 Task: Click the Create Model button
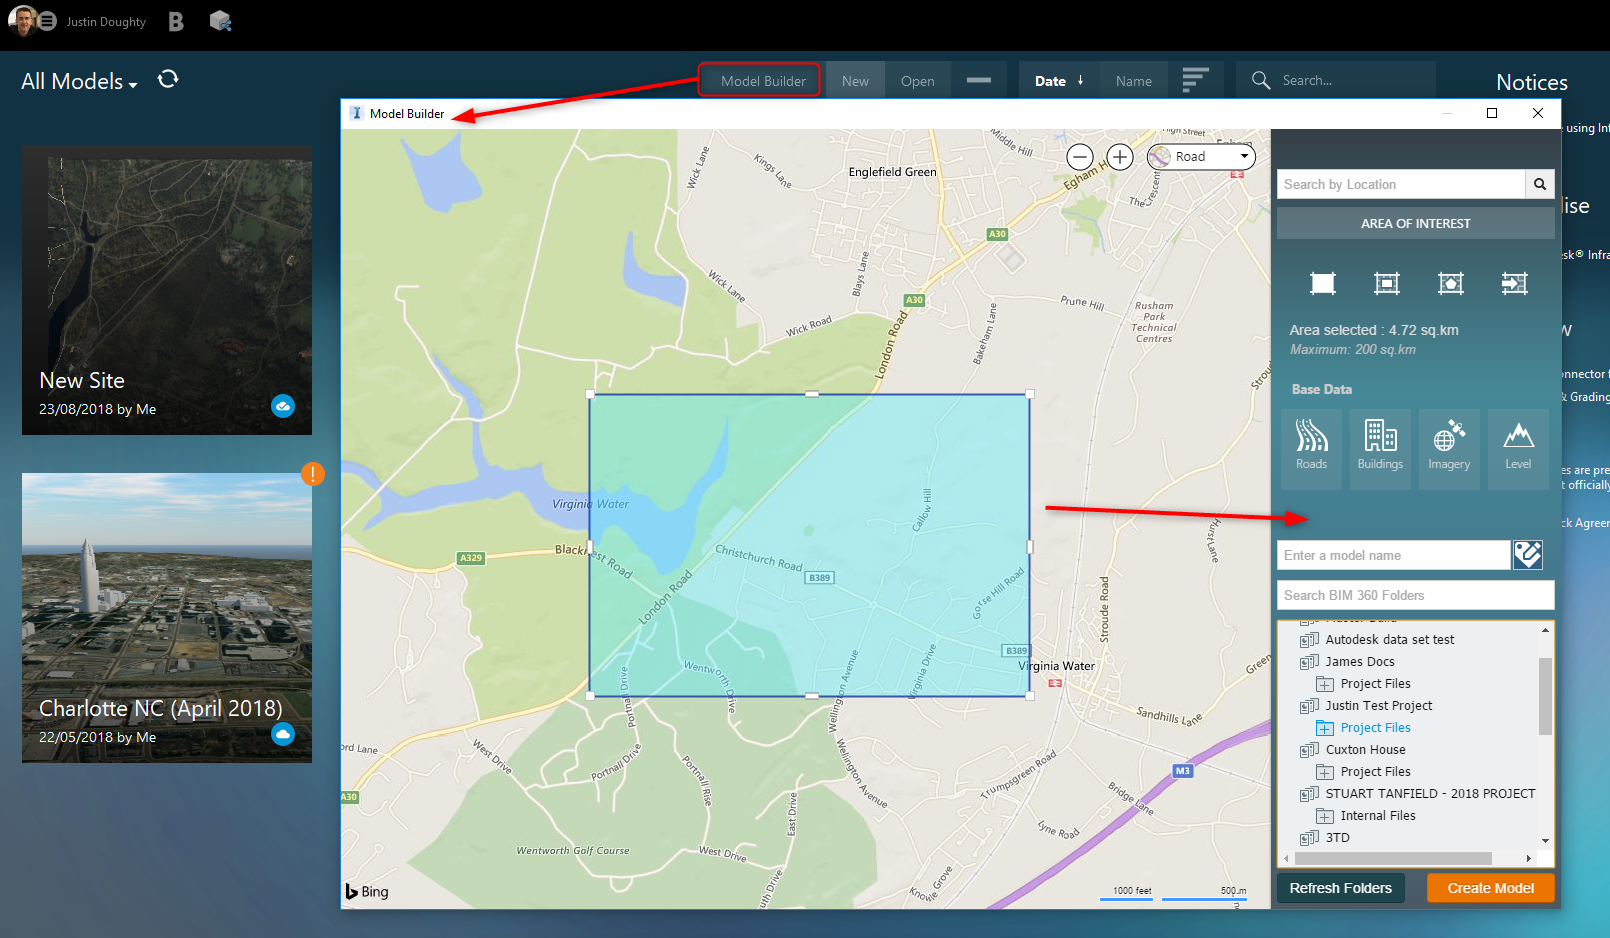pos(1491,888)
